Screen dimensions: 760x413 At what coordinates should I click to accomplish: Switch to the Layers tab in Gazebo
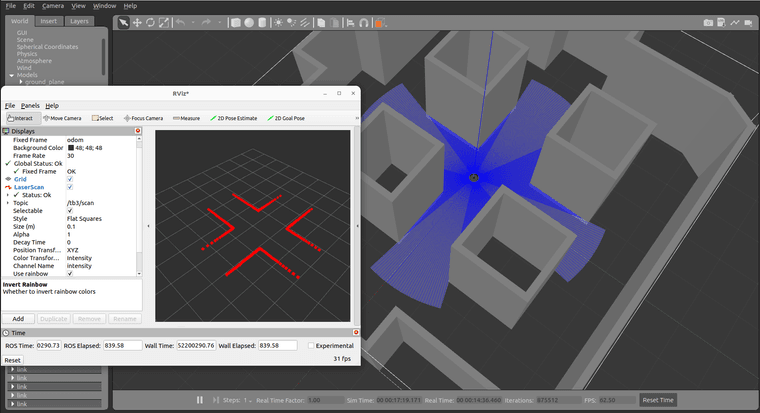[79, 21]
